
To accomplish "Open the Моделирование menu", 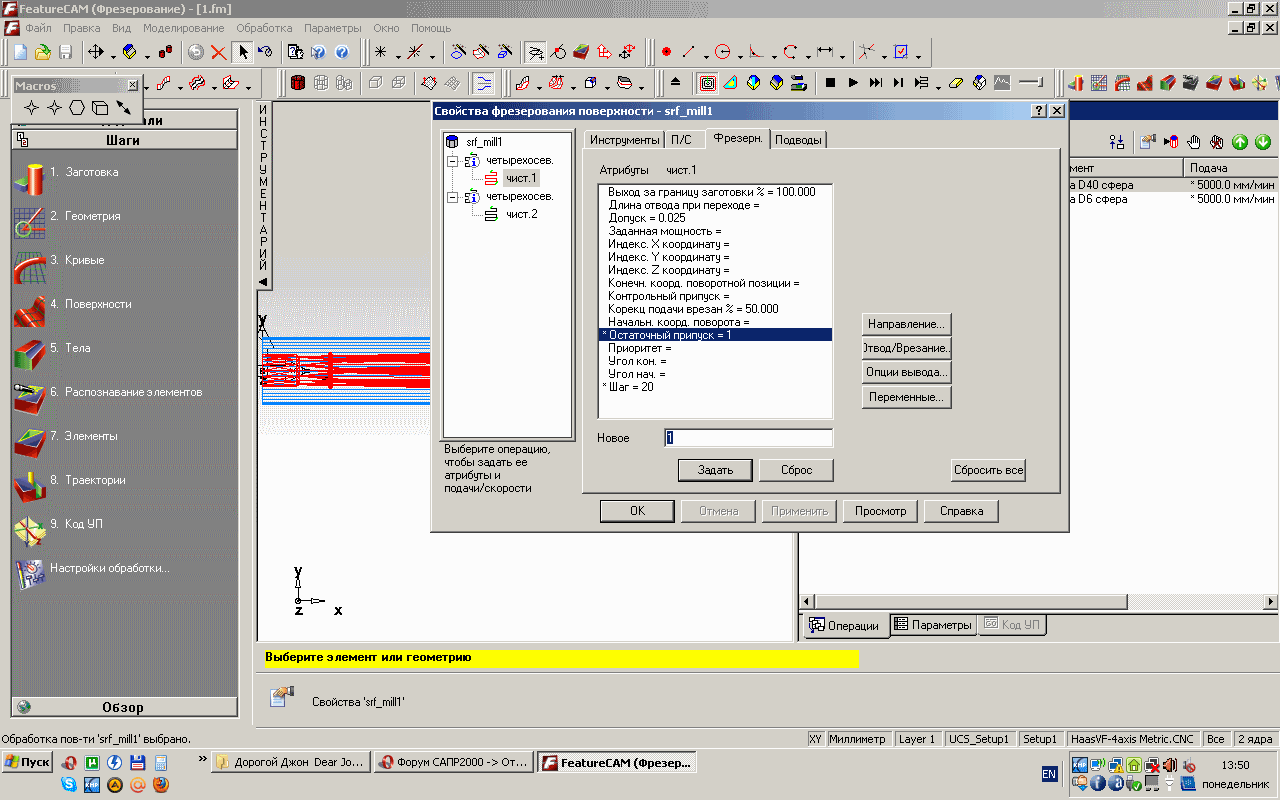I will click(x=183, y=28).
